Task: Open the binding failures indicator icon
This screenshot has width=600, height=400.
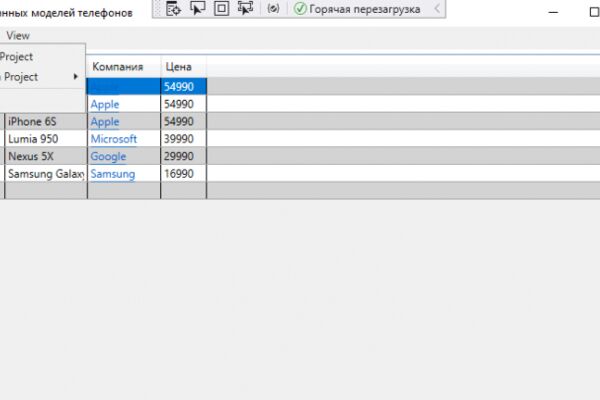Action: point(273,8)
